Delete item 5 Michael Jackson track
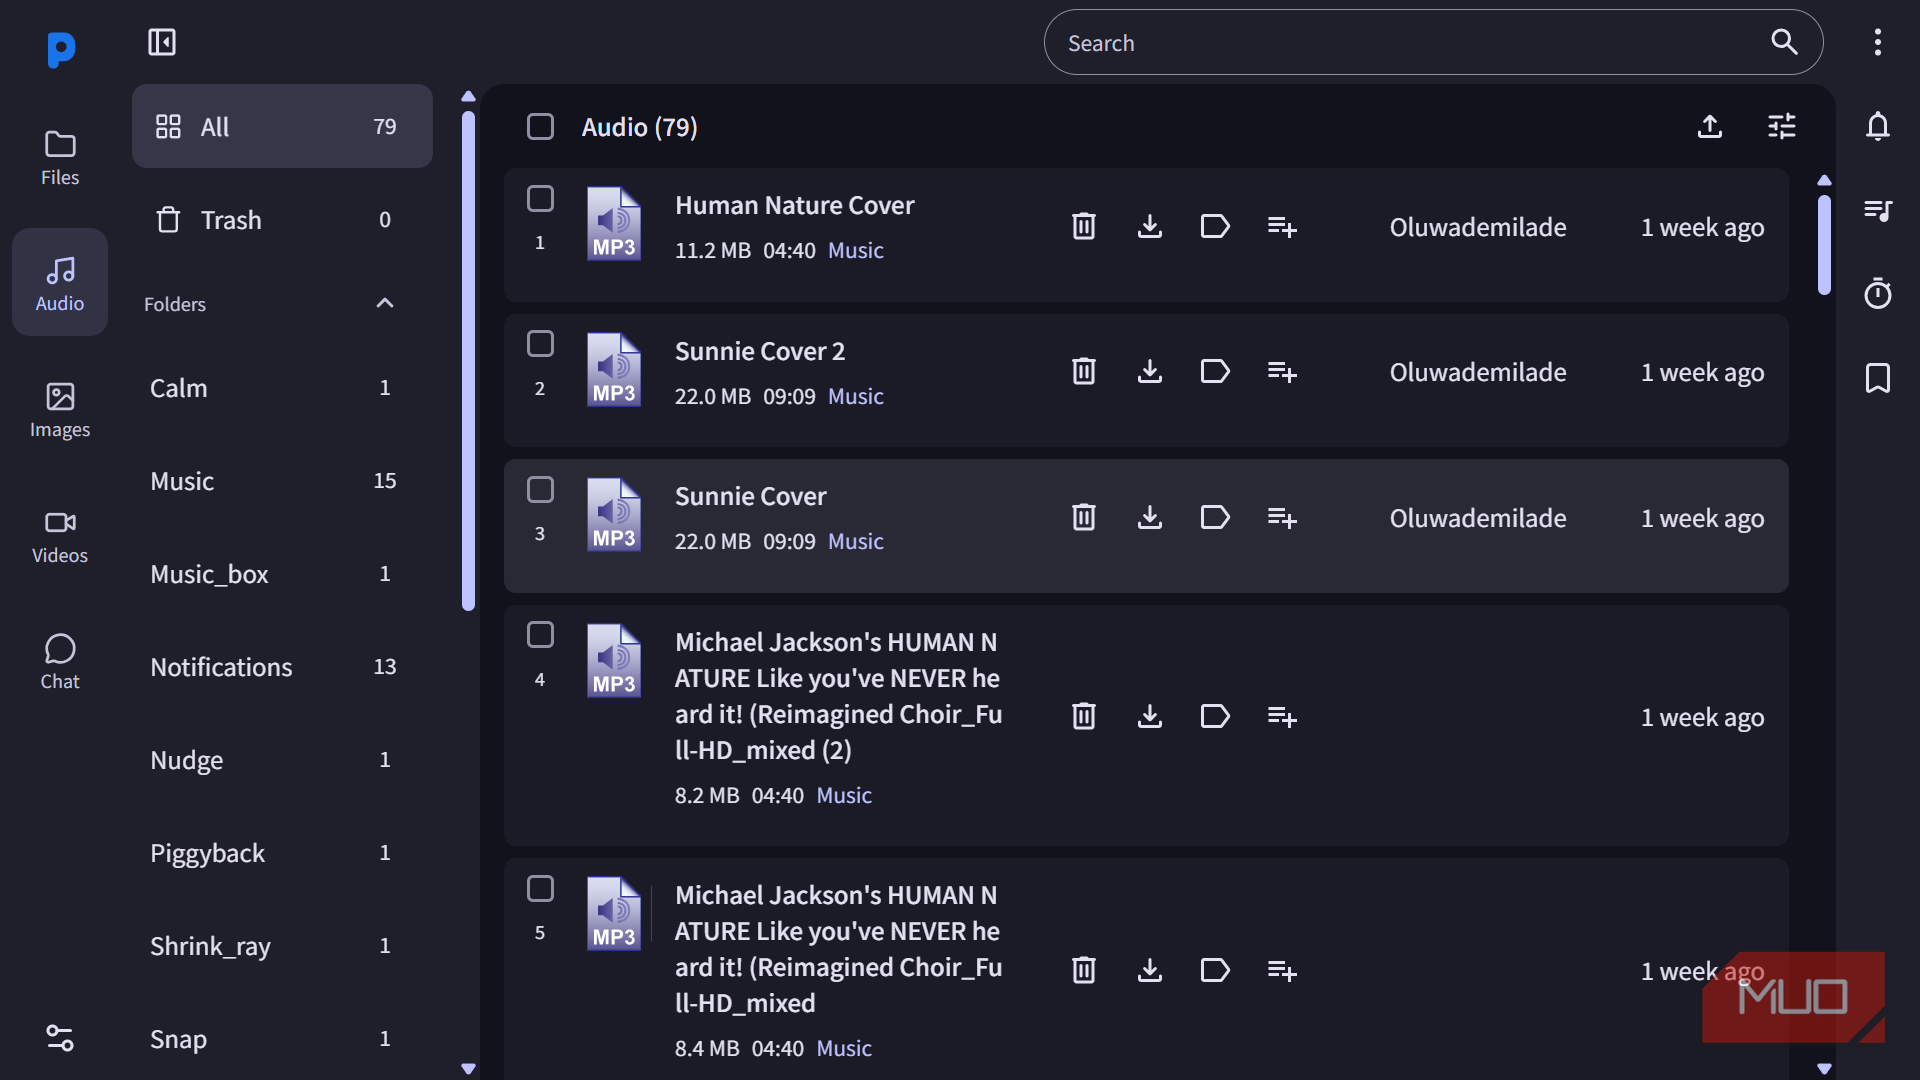Screen dimensions: 1920x1080 coord(1084,970)
